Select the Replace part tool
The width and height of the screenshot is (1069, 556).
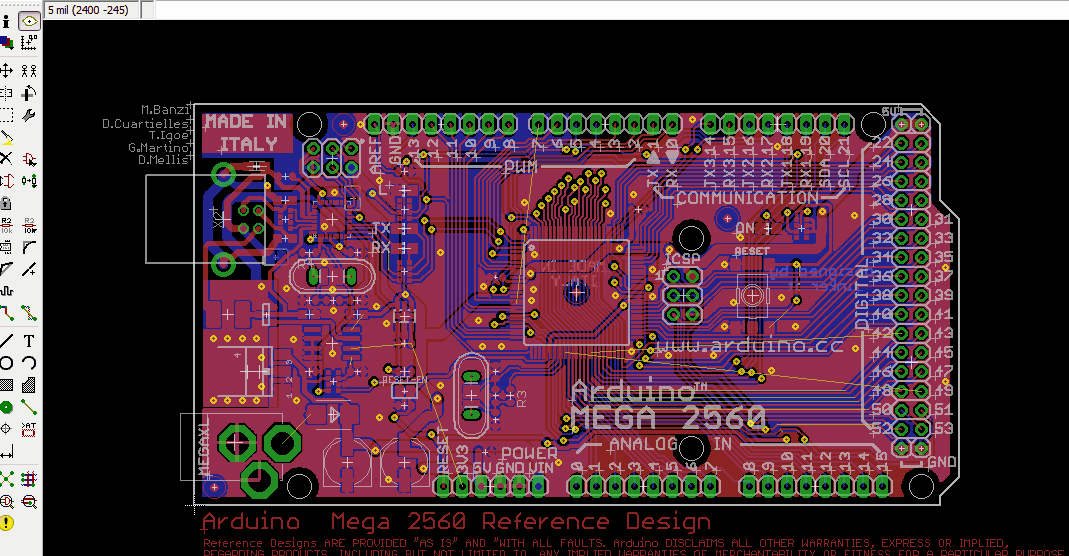(x=29, y=181)
